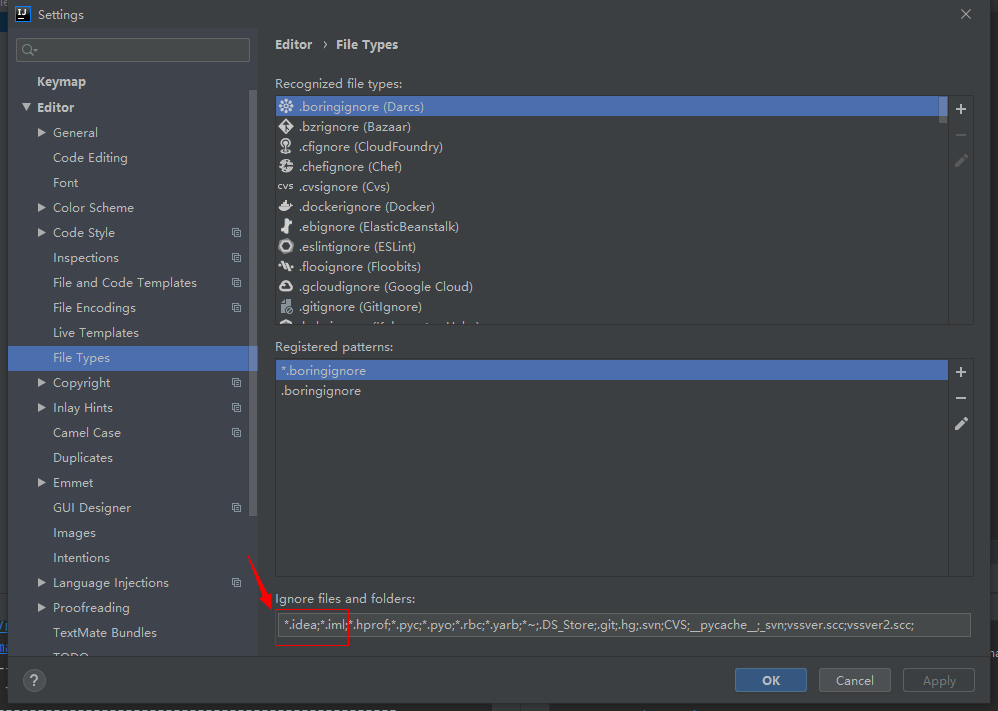
Task: Expand the Language Injections node
Action: pyautogui.click(x=41, y=582)
